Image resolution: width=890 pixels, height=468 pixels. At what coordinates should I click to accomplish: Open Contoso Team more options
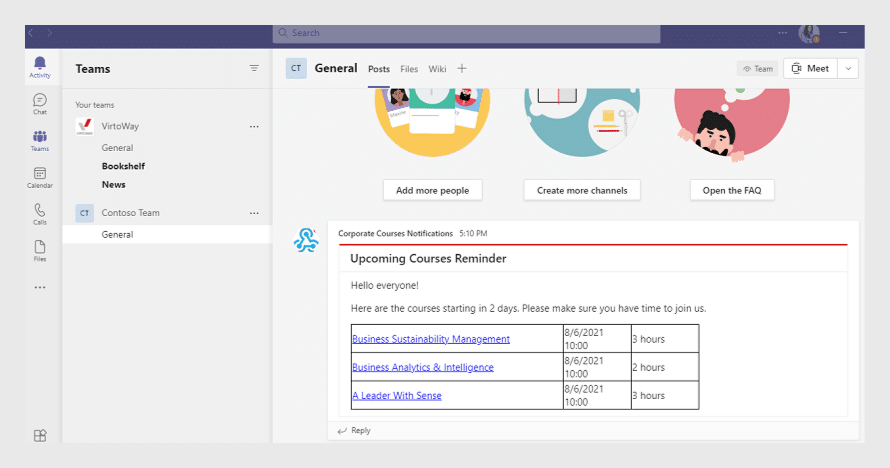point(254,213)
